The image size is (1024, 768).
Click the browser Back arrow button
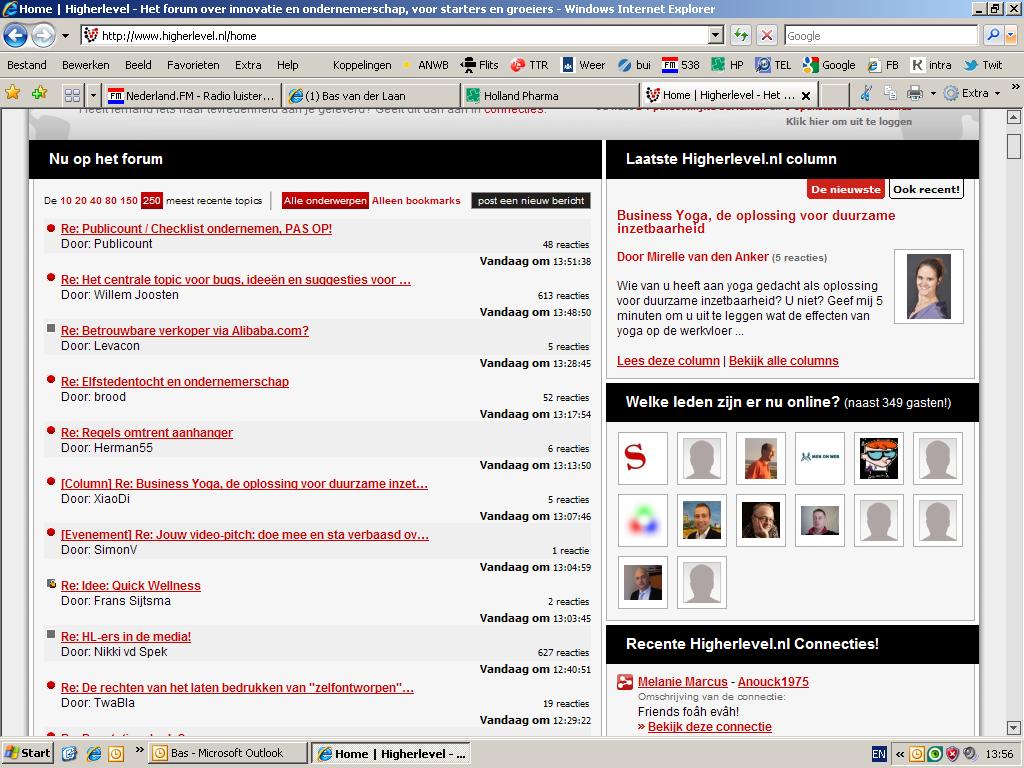(x=15, y=36)
